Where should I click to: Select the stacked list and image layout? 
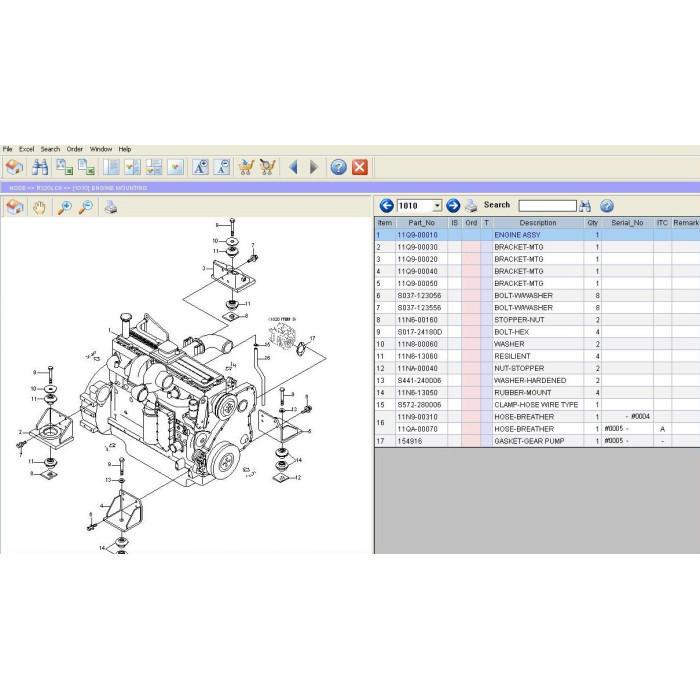click(x=154, y=167)
